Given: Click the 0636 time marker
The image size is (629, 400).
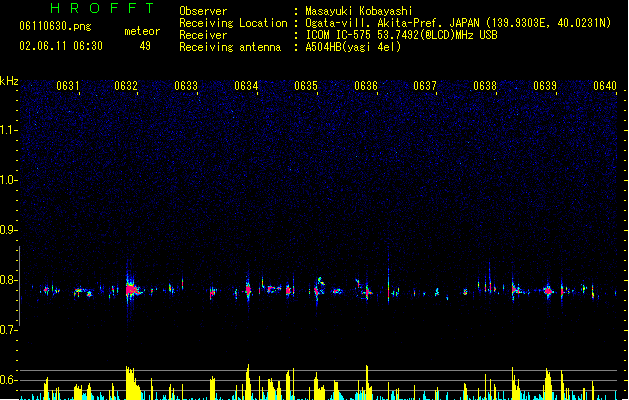Looking at the screenshot, I should tap(366, 86).
